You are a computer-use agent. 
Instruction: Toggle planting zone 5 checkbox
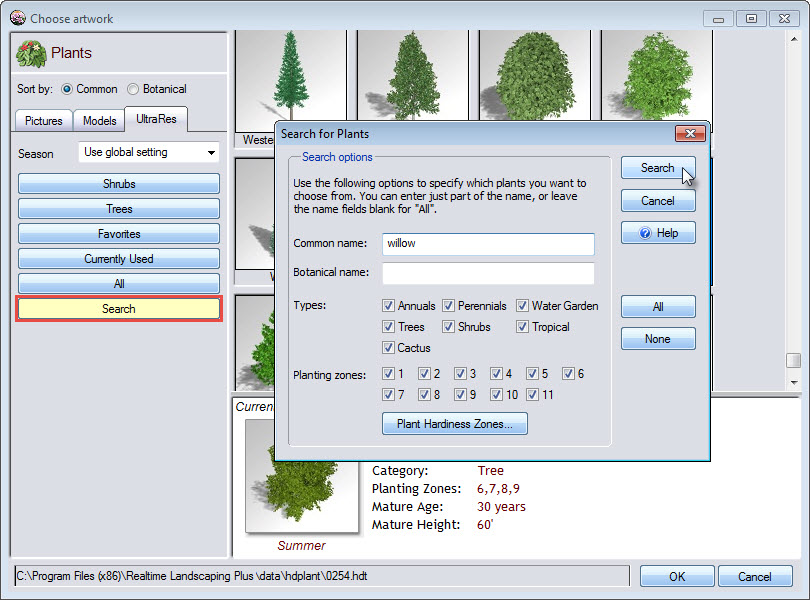[x=533, y=374]
